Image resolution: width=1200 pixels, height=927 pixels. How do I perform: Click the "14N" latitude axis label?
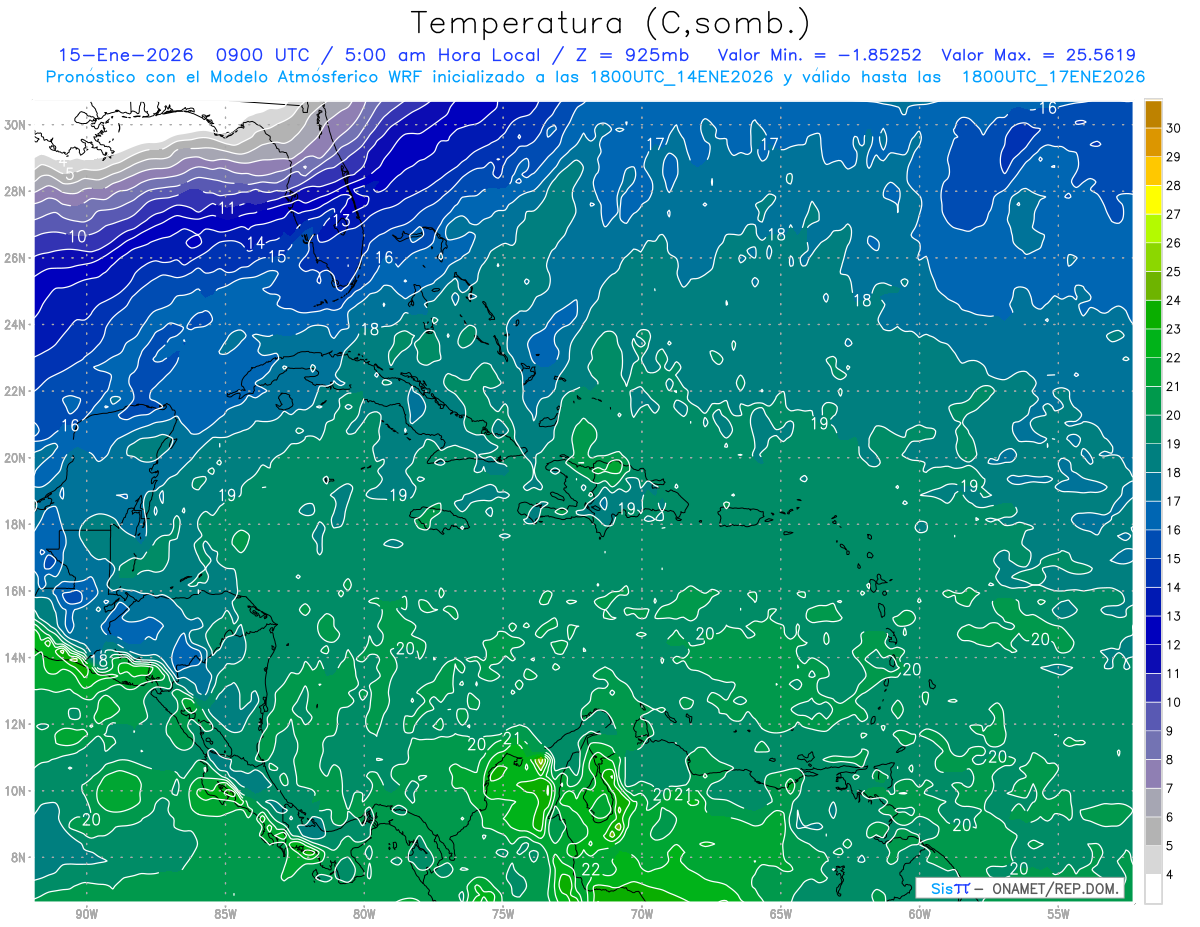click(x=15, y=657)
